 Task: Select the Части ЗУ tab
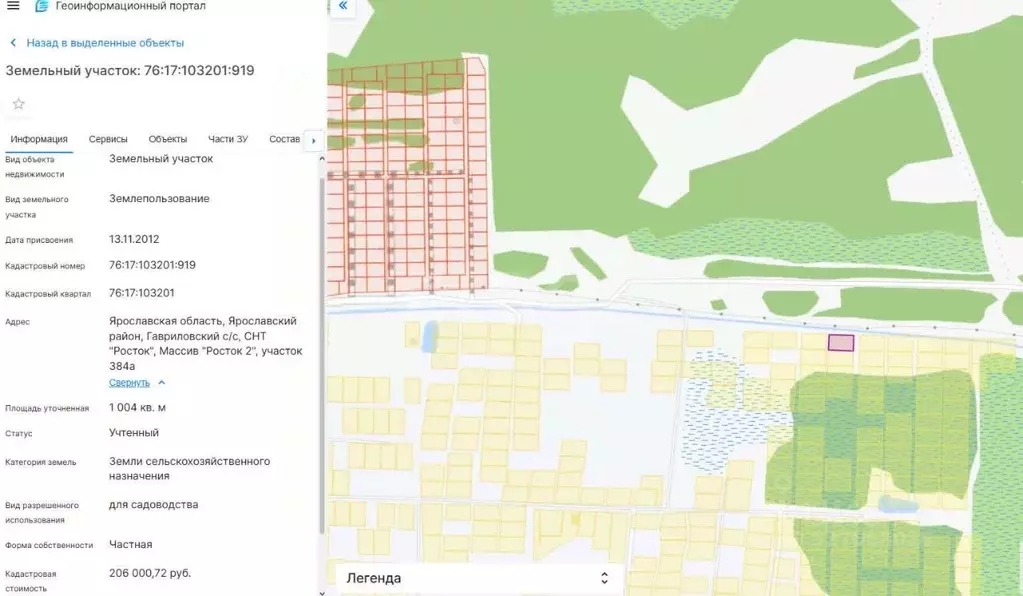(228, 139)
